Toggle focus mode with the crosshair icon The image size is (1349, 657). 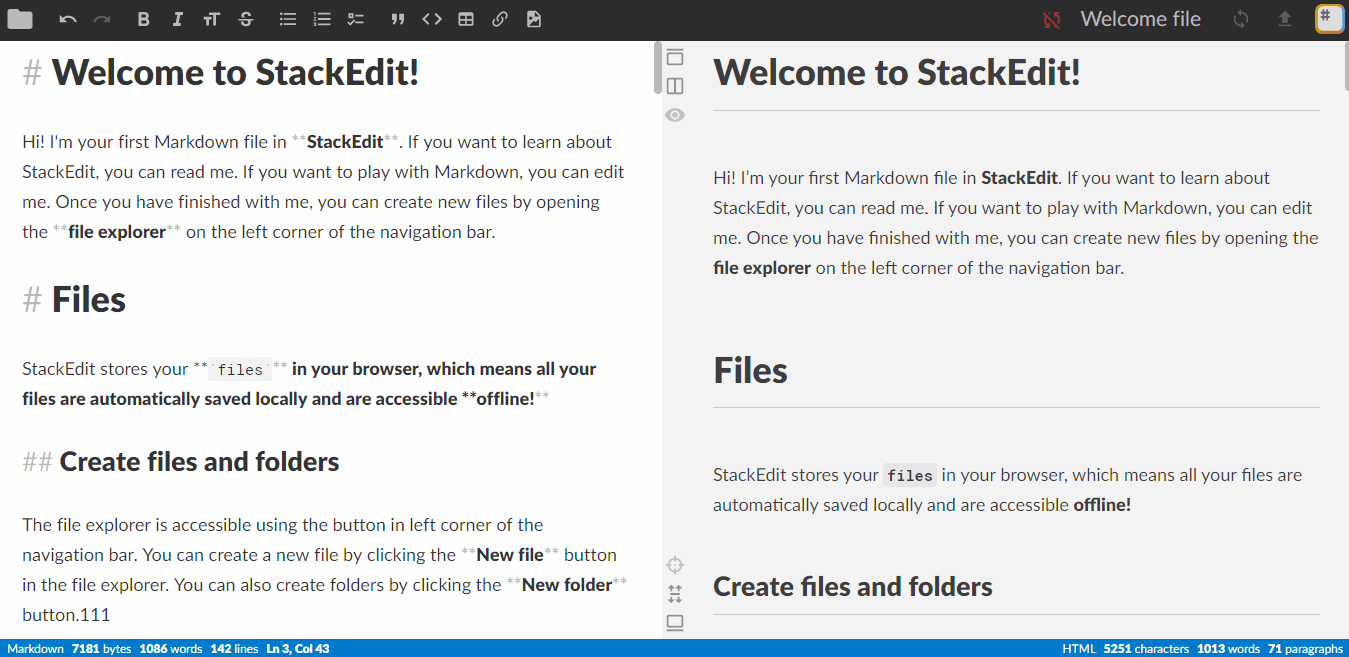[x=675, y=565]
